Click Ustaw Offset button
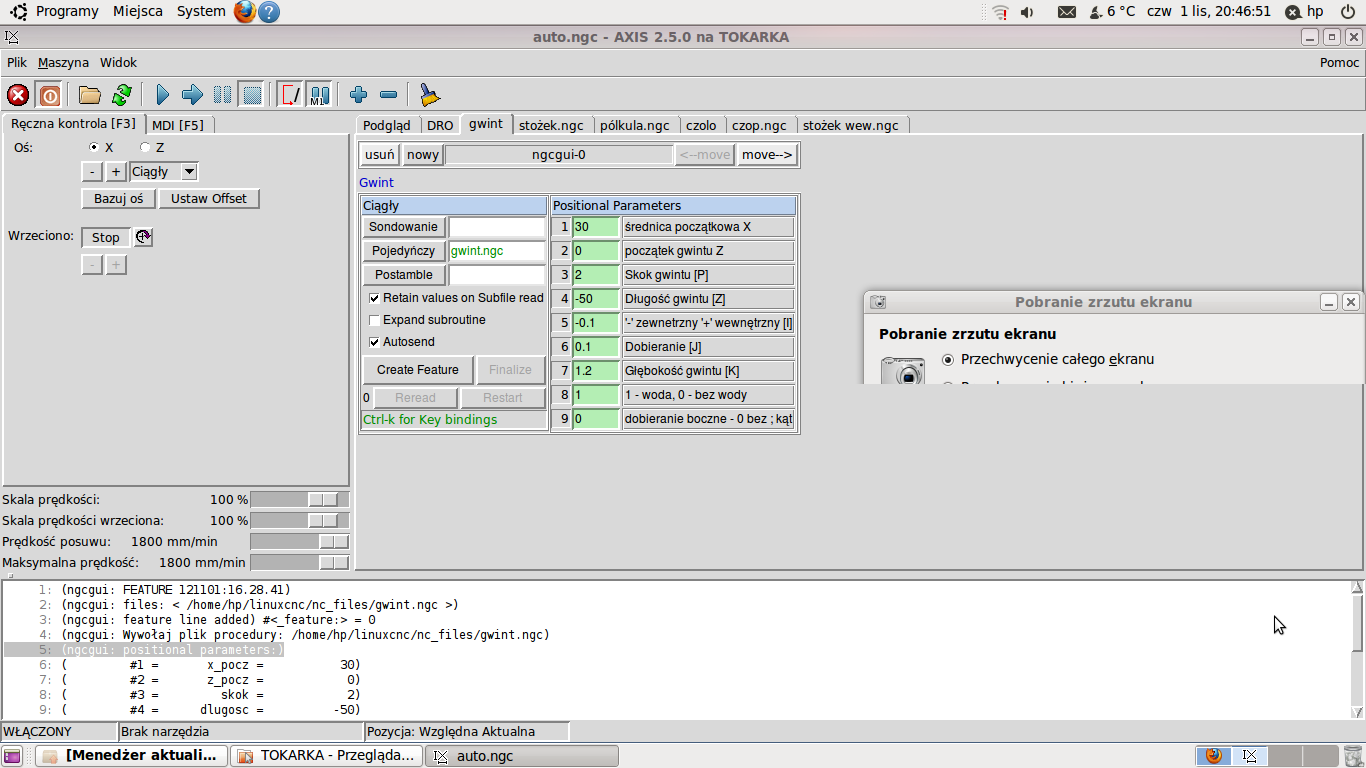 [209, 199]
